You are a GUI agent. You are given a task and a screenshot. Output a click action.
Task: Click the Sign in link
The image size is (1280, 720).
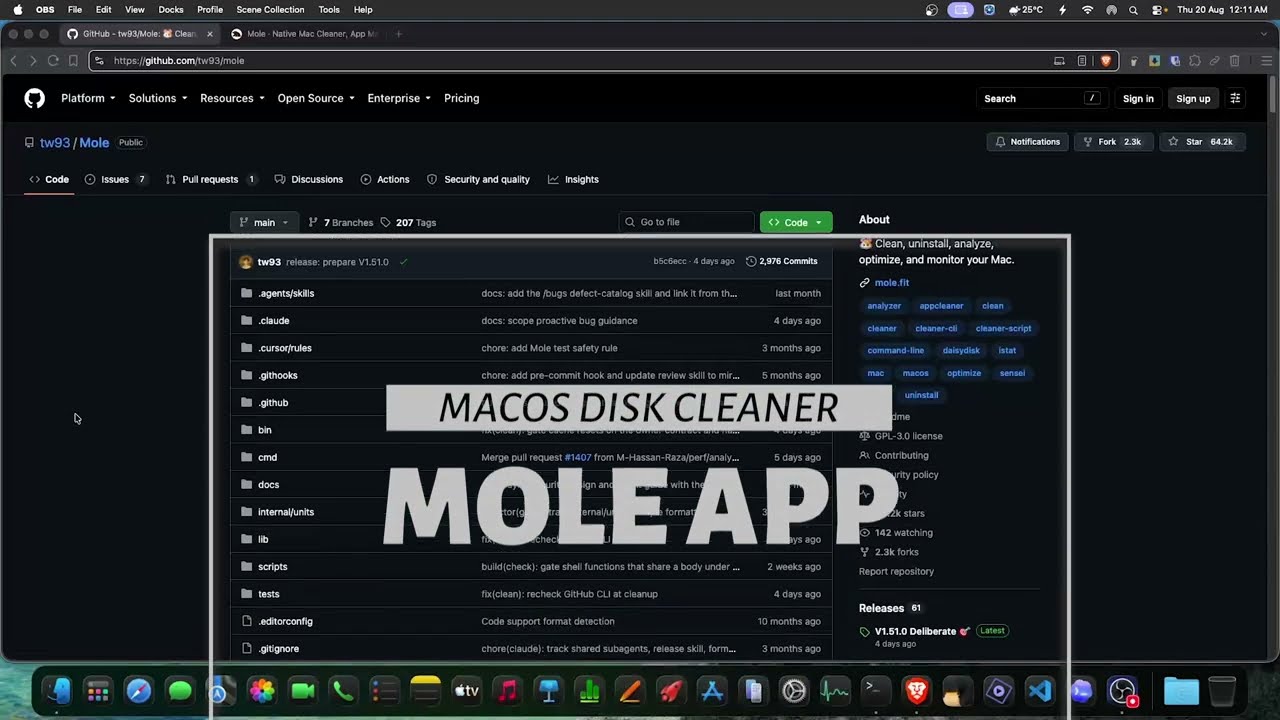click(x=1138, y=98)
